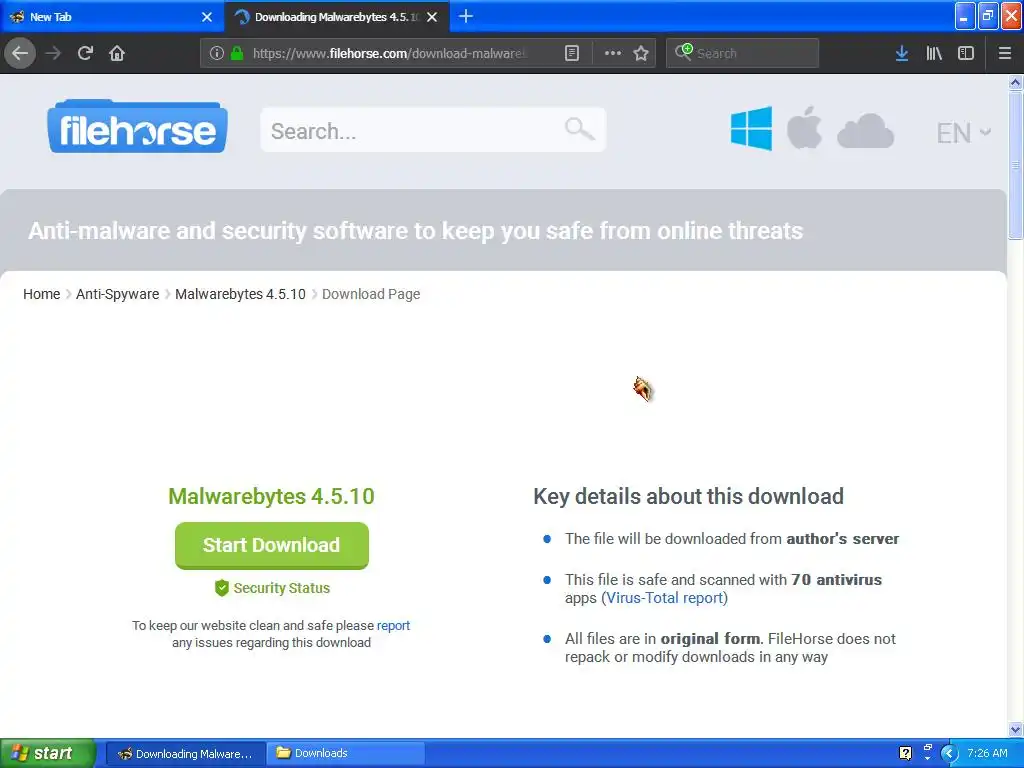The height and width of the screenshot is (768, 1024).
Task: Click the report link
Action: point(393,626)
